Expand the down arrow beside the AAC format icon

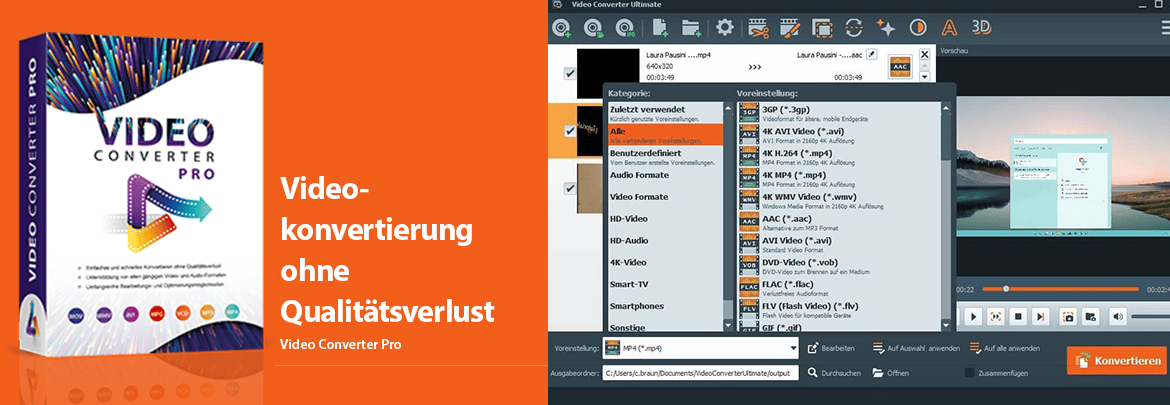tap(925, 76)
